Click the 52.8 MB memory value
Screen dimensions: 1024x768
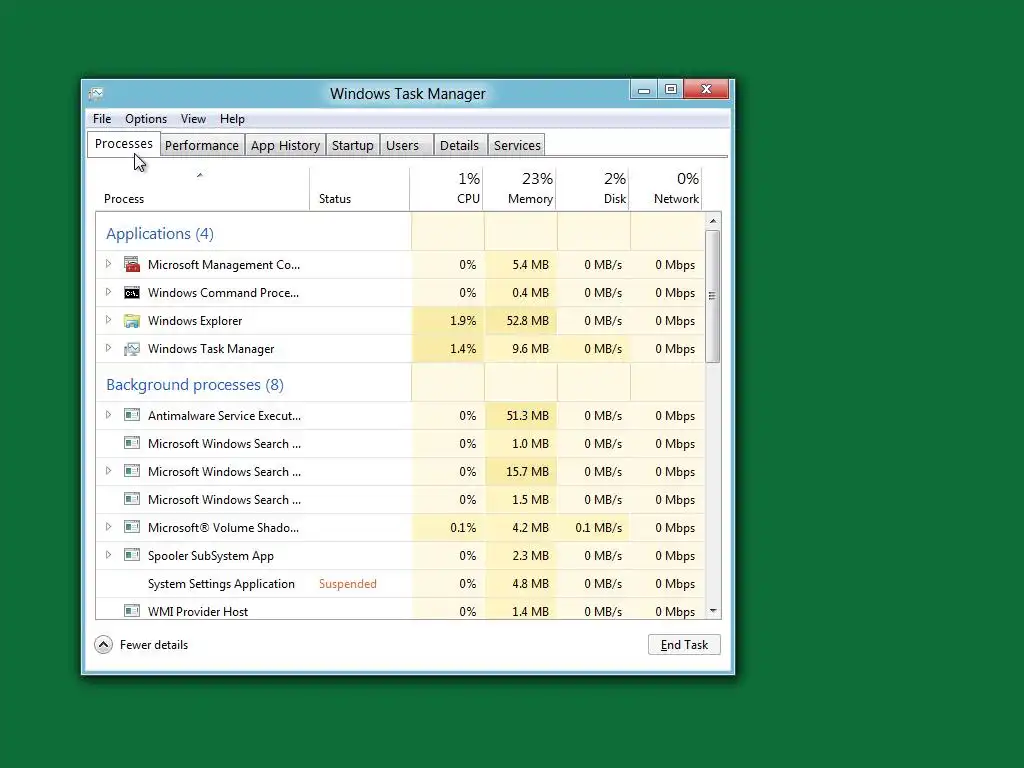[x=528, y=321]
